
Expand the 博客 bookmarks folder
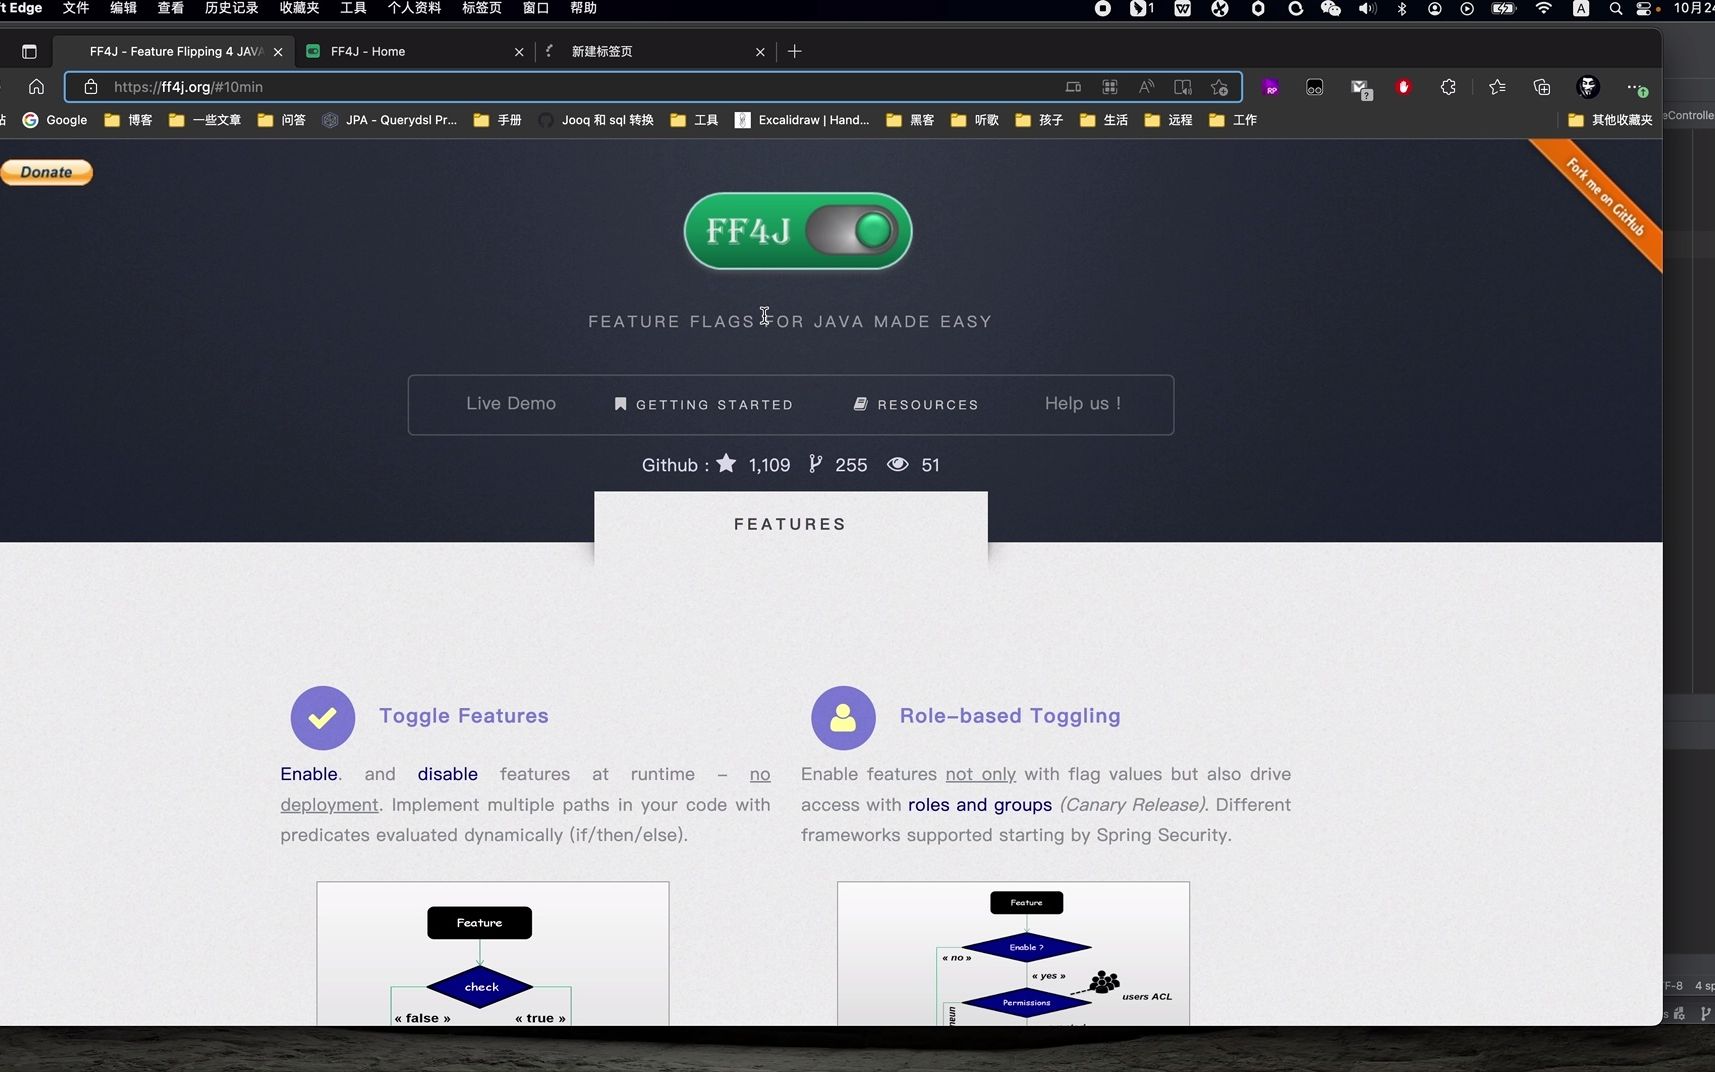coord(128,120)
